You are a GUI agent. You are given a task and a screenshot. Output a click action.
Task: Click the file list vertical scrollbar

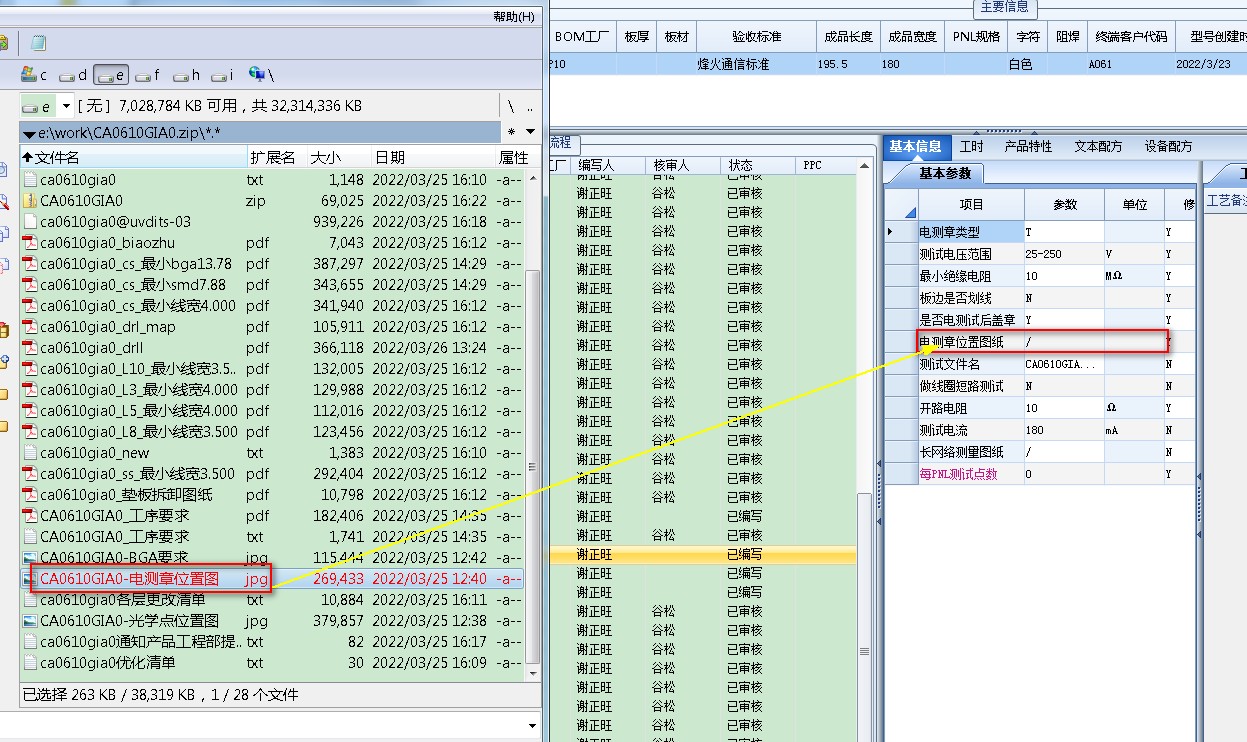[x=533, y=466]
